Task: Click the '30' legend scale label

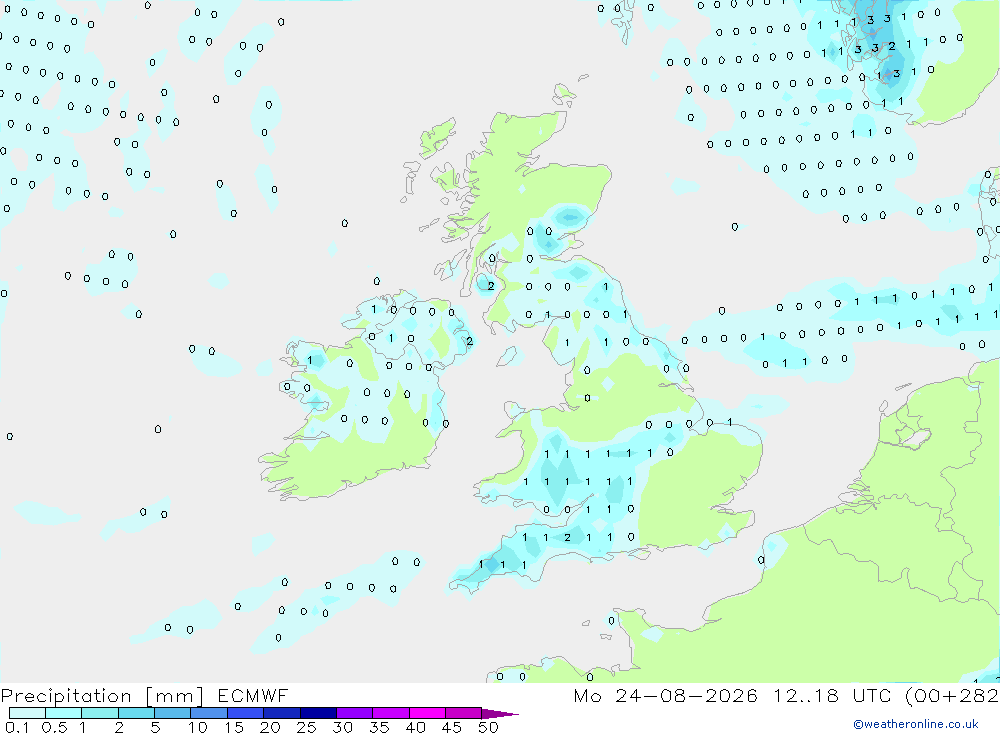Action: [342, 727]
